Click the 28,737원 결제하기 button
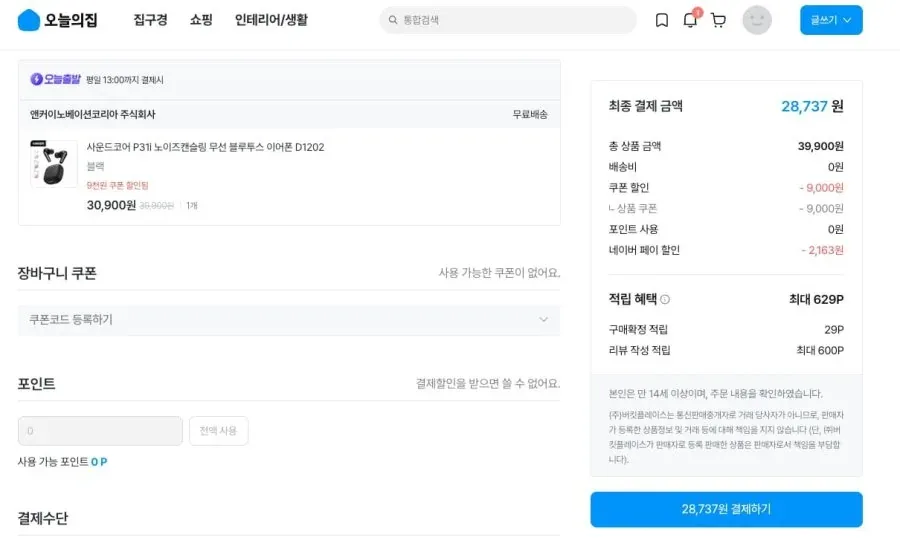Viewport: 900px width, 543px height. click(x=726, y=509)
